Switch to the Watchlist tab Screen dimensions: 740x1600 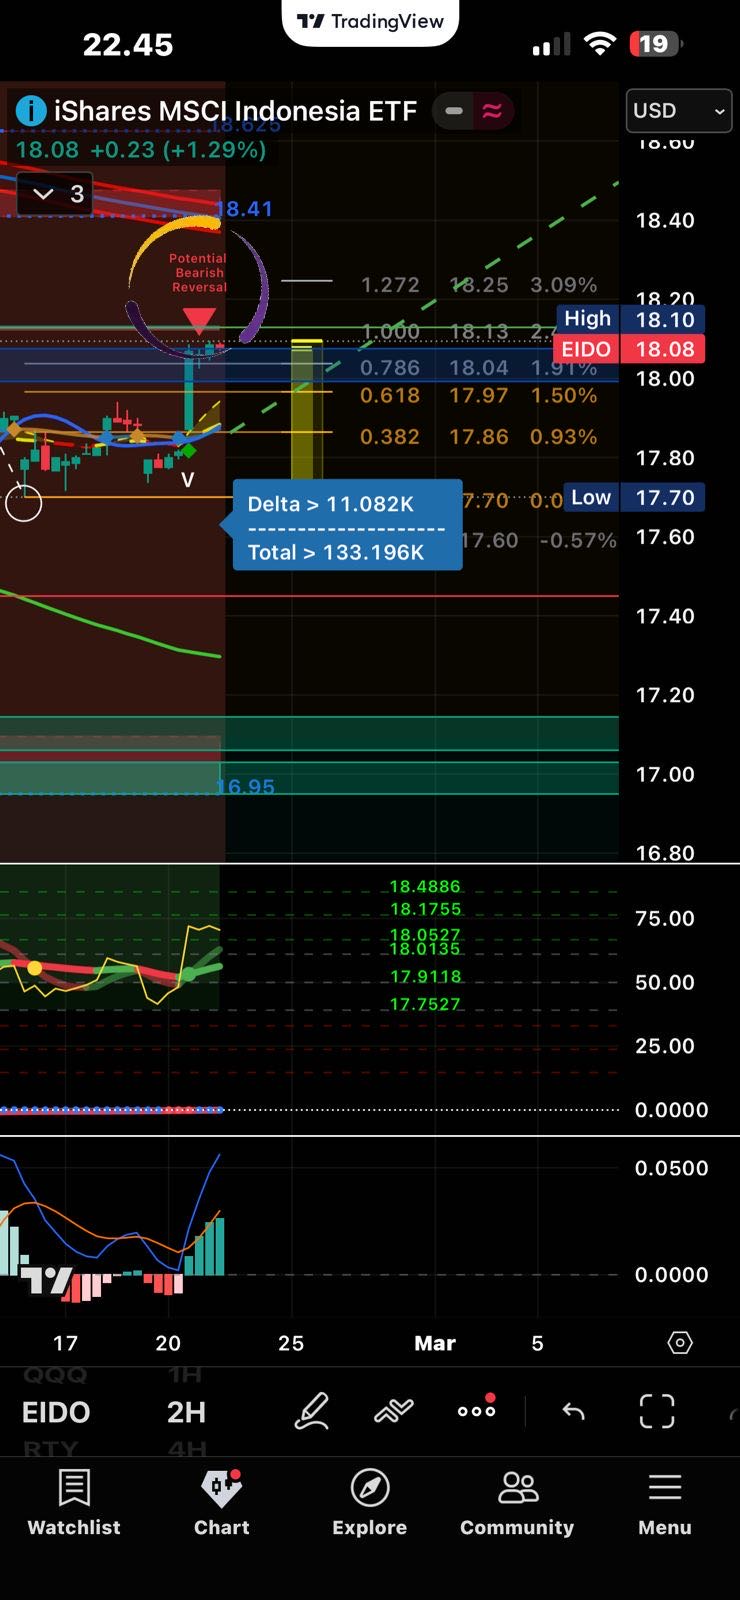[x=74, y=1502]
